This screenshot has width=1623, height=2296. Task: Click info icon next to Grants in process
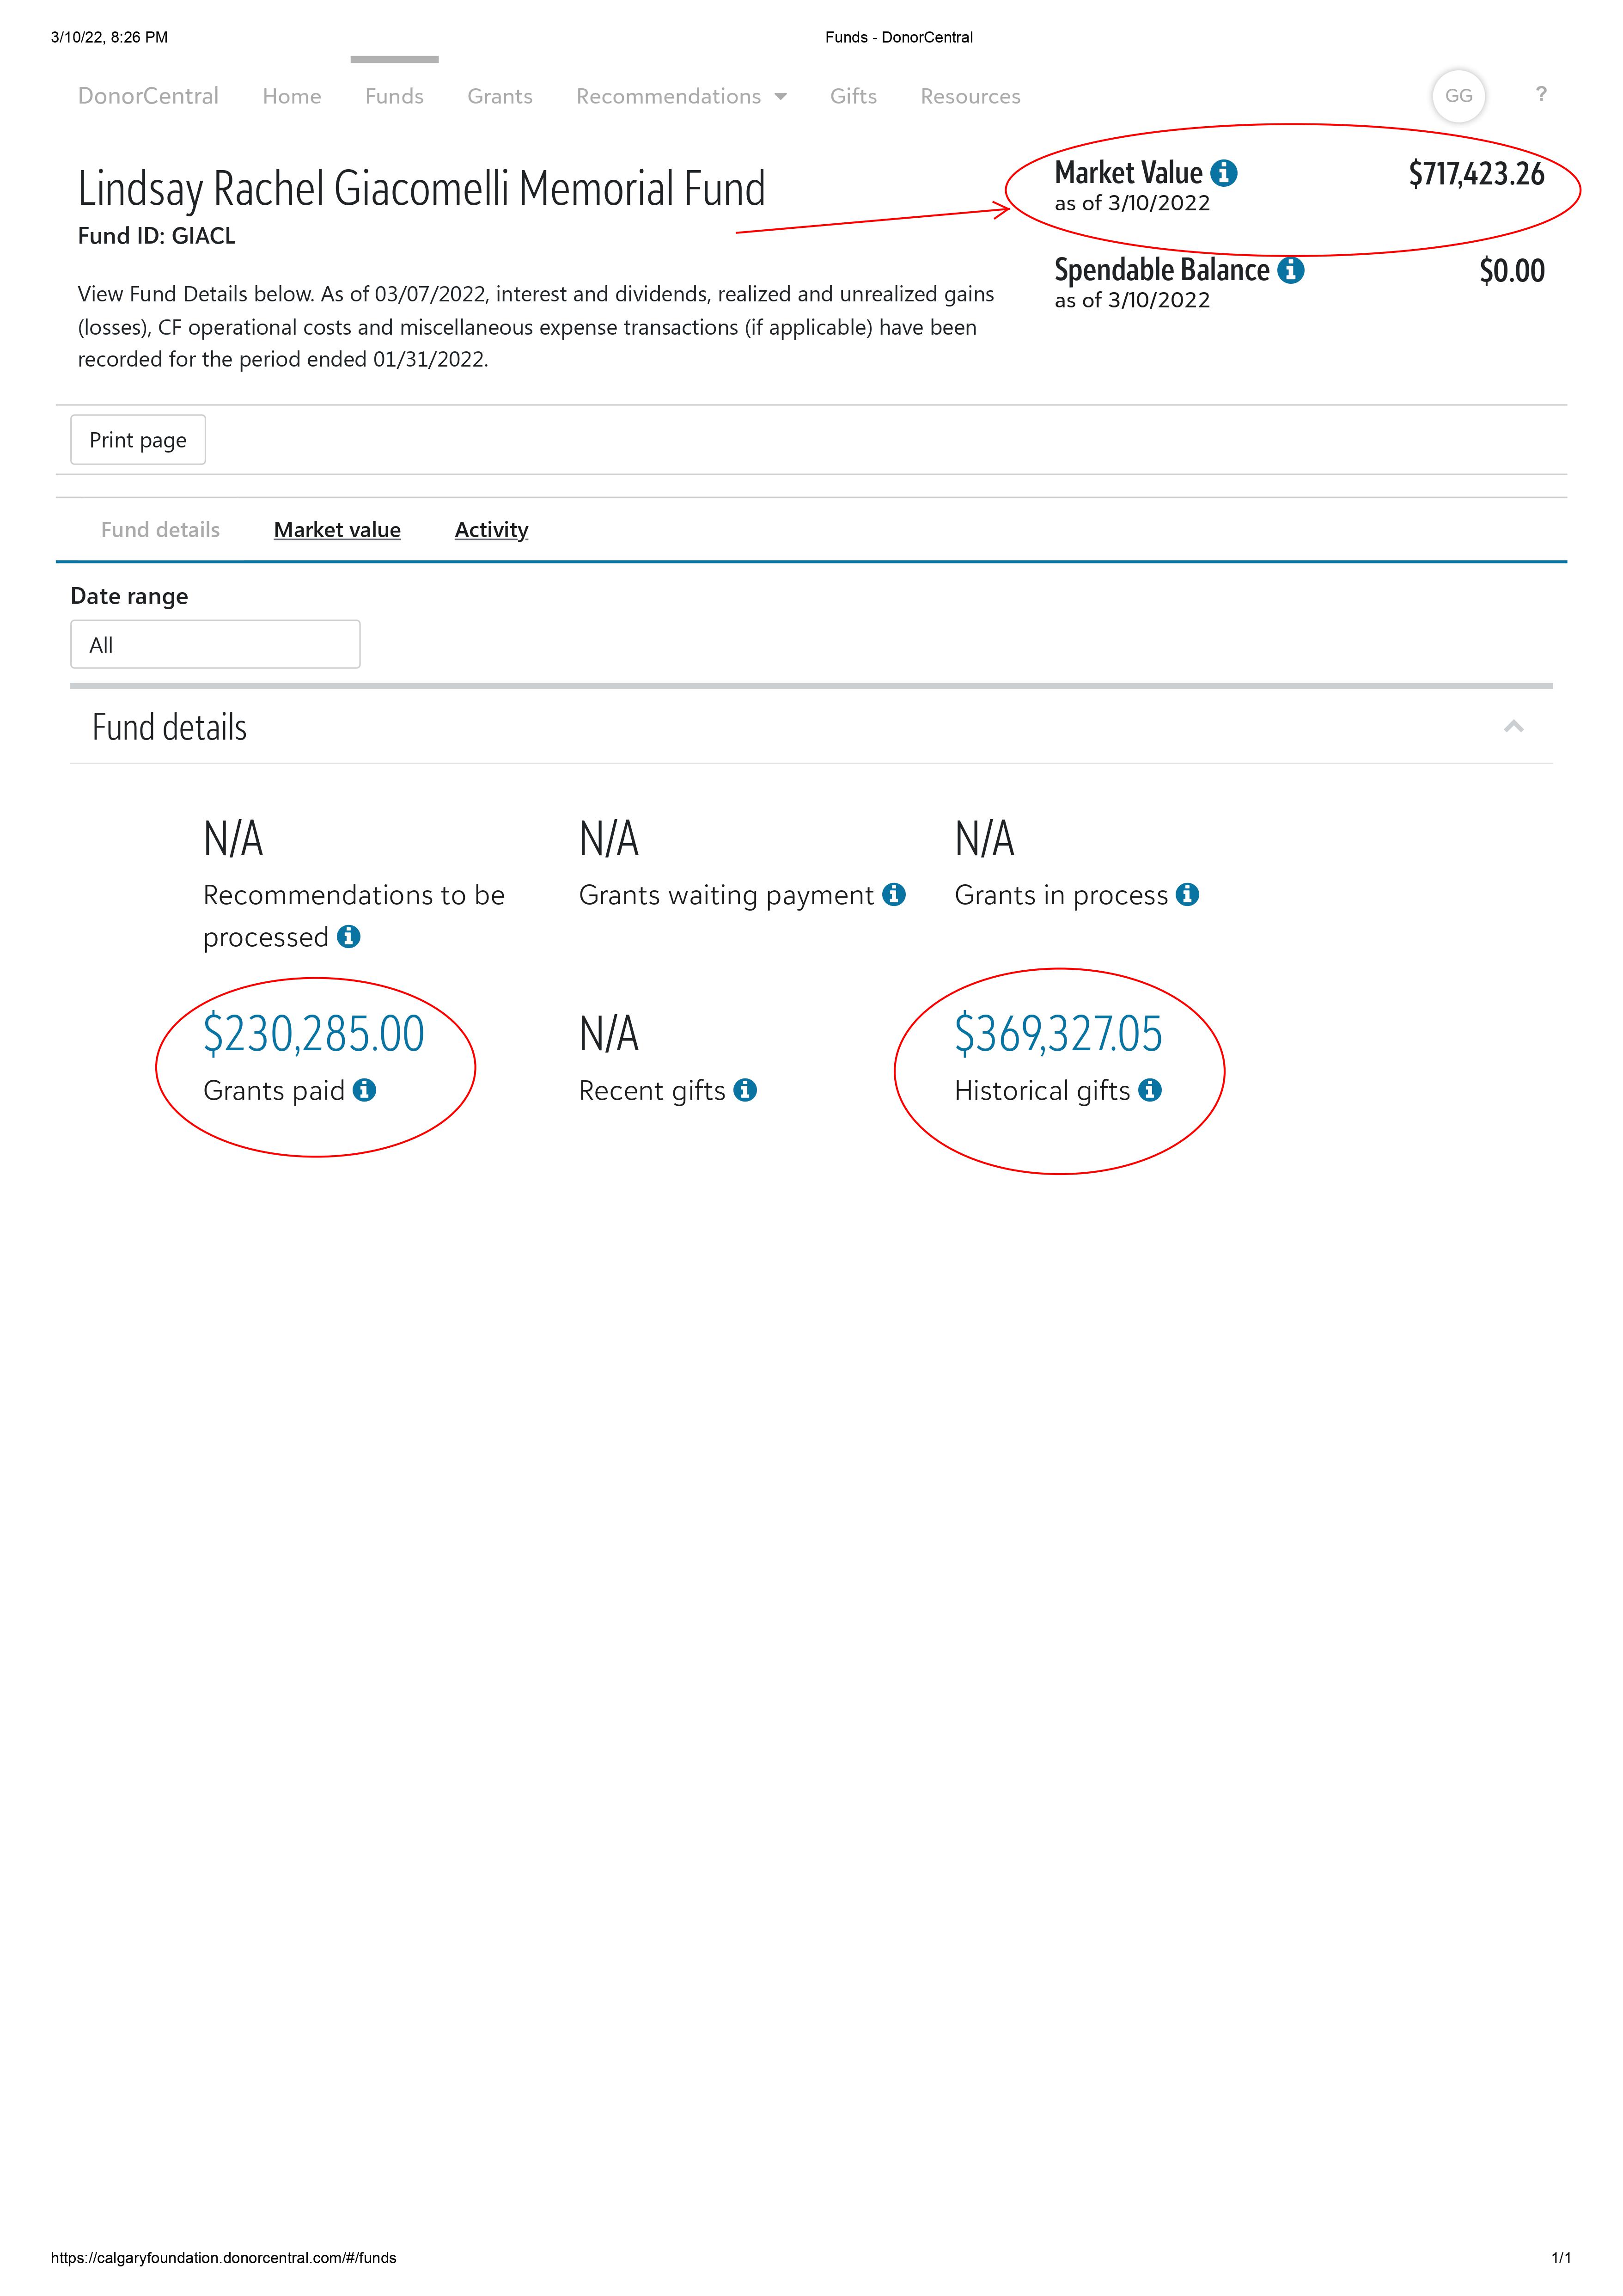coord(1187,895)
